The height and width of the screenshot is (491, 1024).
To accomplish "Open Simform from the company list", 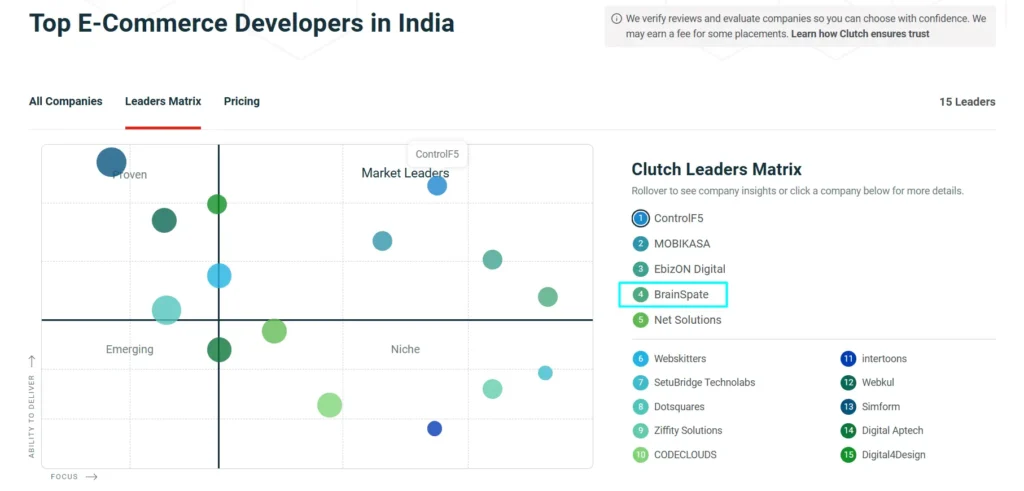I will pyautogui.click(x=871, y=407).
